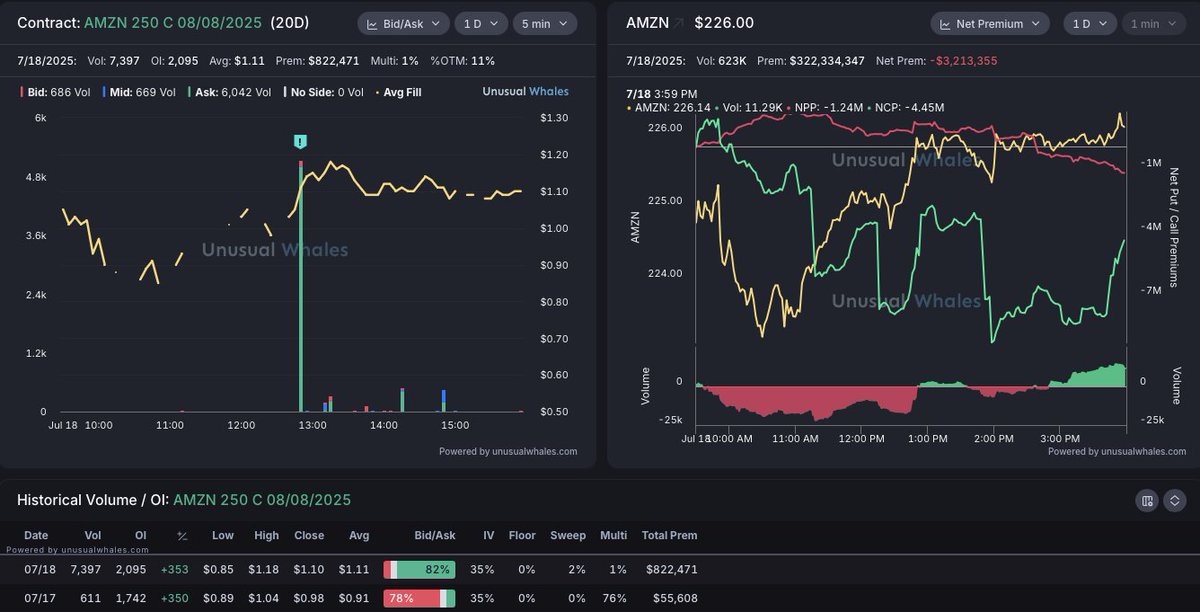Sort the table by the Floor column header
Viewport: 1200px width, 612px height.
[x=522, y=535]
